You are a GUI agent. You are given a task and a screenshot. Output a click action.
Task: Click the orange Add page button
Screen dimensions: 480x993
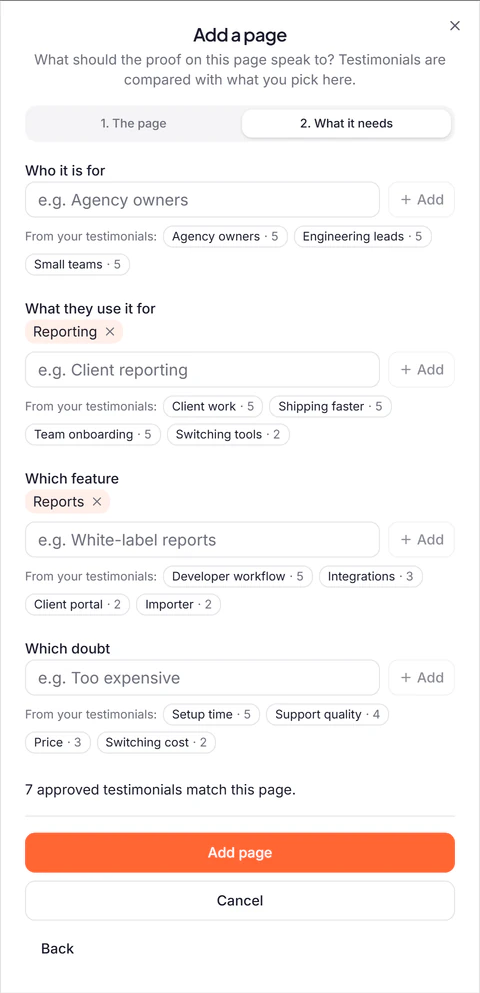tap(240, 852)
